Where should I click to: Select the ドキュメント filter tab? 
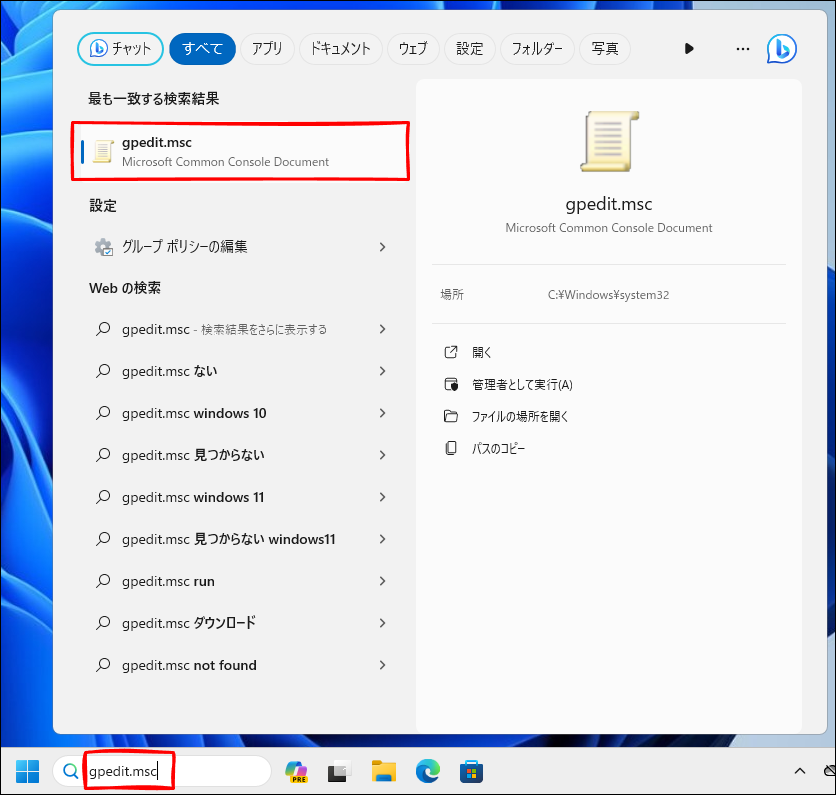[340, 48]
